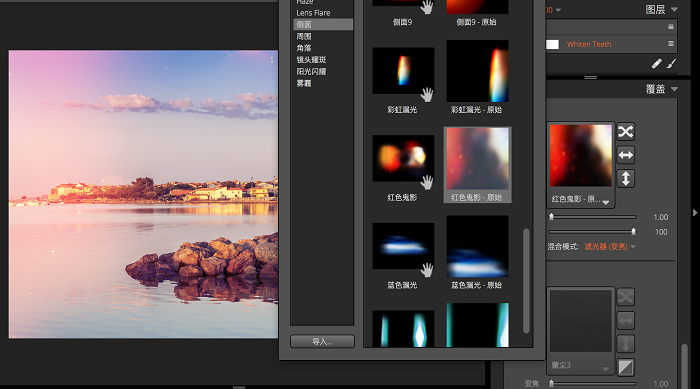
Task: Click the favorite hand icon on 彩虹漏光
Action: point(427,94)
